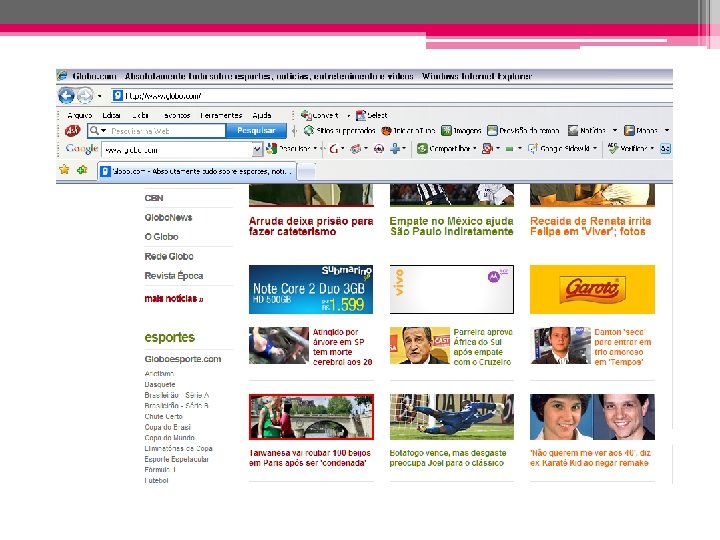Click the Mapas toolbar icon
The height and width of the screenshot is (540, 720).
point(629,131)
